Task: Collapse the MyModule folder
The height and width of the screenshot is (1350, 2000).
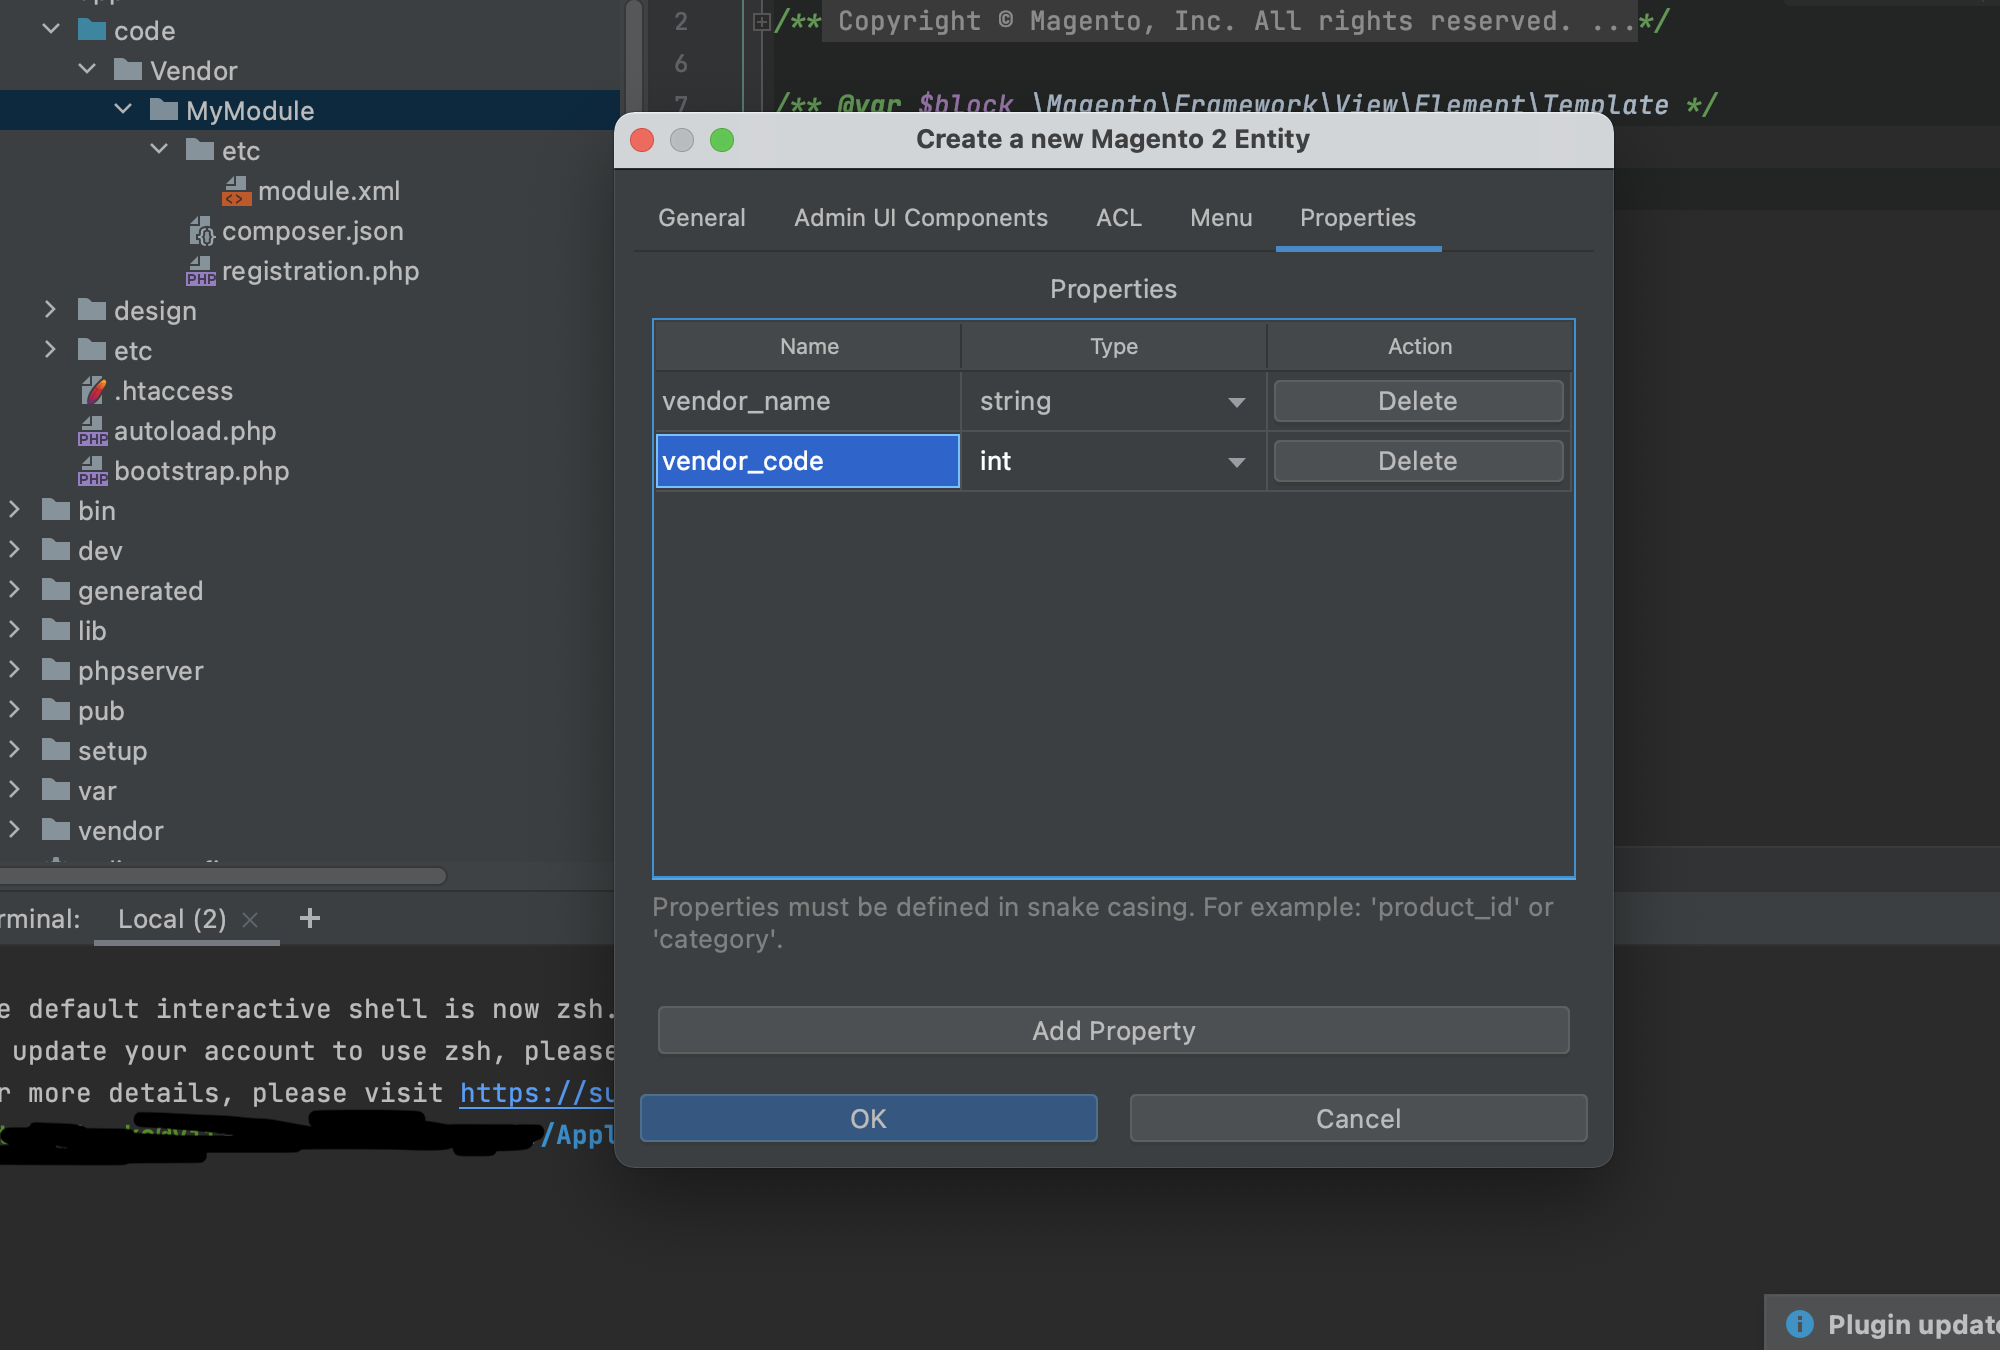Action: tap(123, 110)
